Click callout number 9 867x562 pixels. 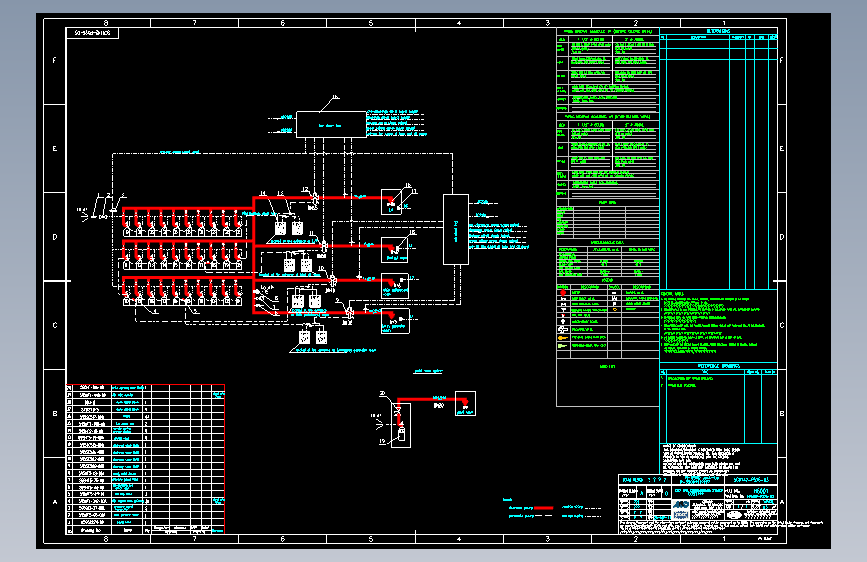coord(338,300)
